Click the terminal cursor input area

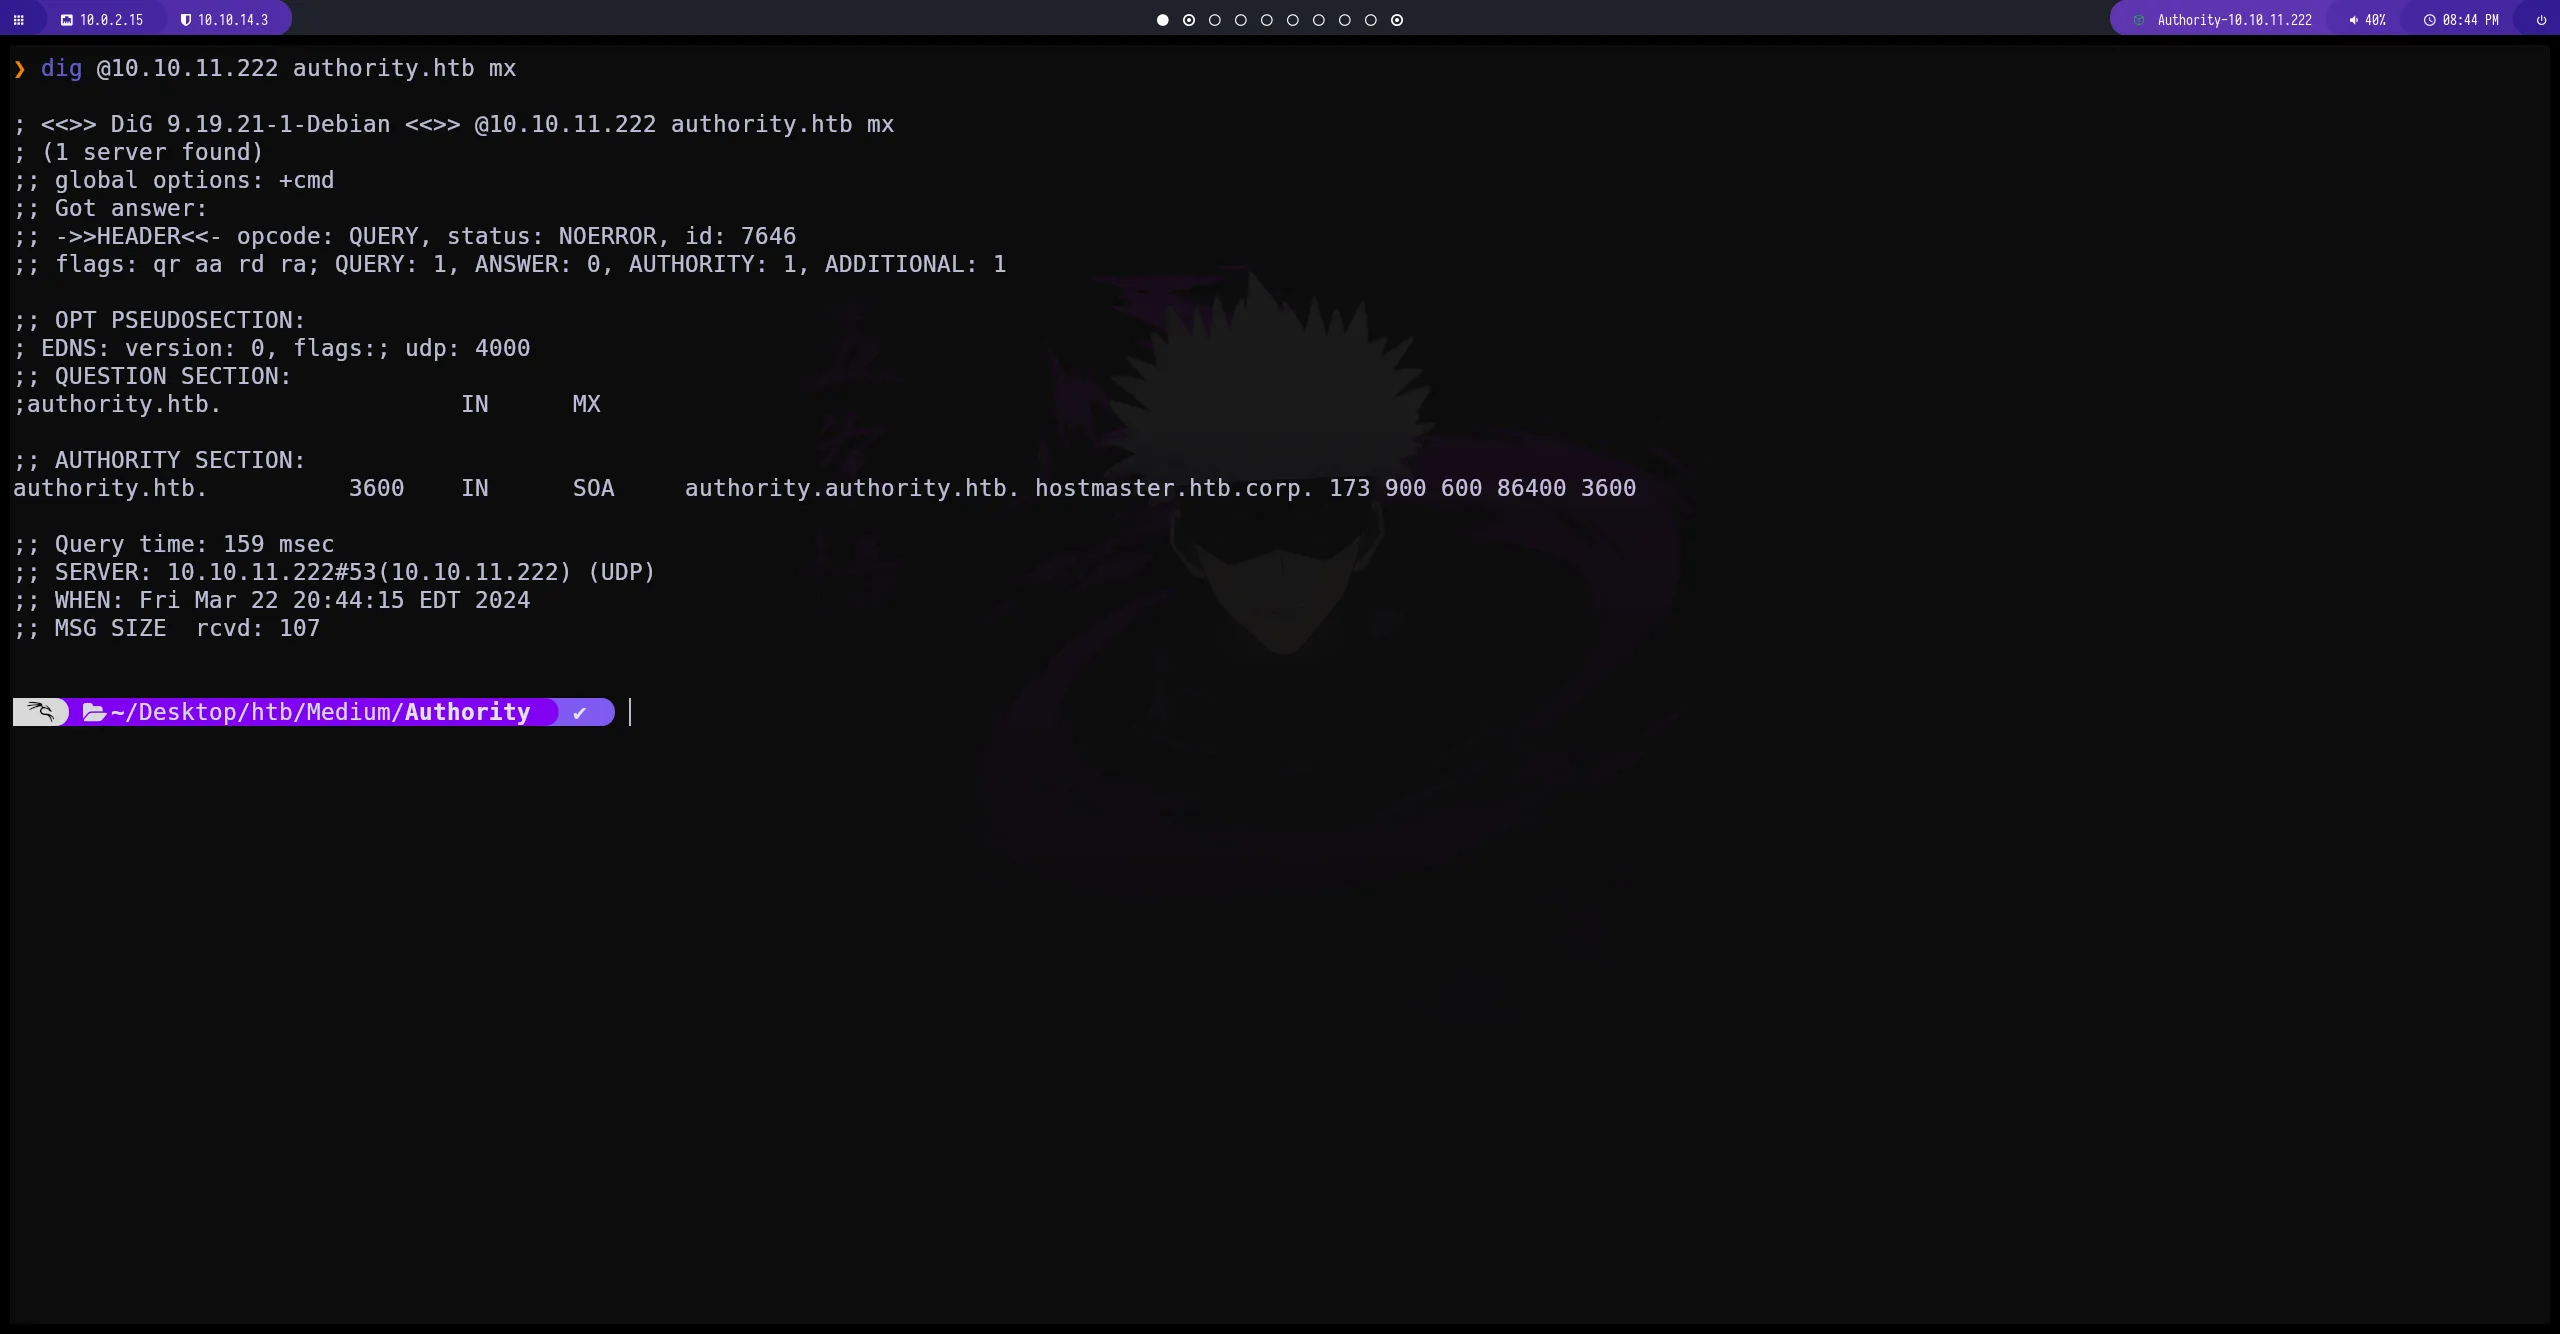tap(631, 712)
